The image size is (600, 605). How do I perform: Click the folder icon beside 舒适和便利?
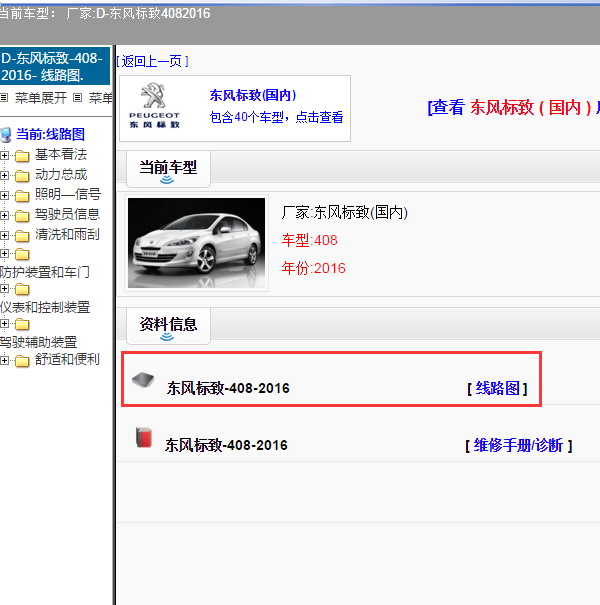tap(22, 361)
